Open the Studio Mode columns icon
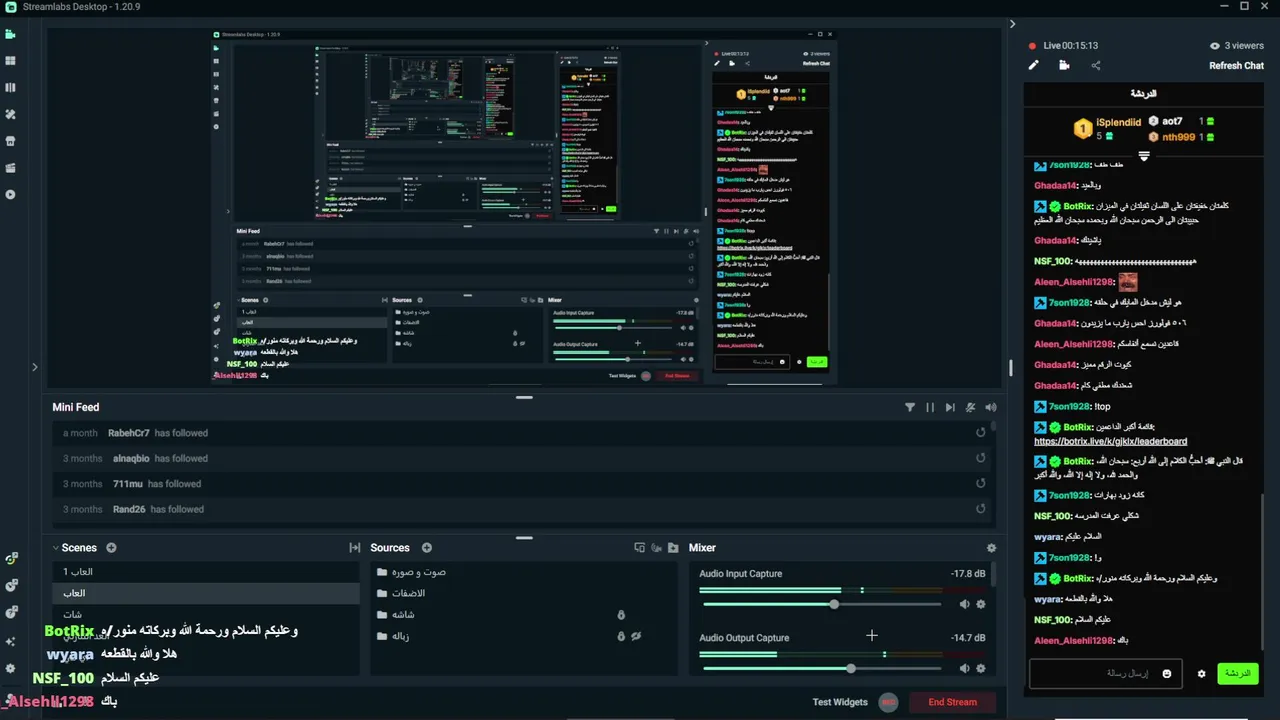1280x720 pixels. [11, 88]
